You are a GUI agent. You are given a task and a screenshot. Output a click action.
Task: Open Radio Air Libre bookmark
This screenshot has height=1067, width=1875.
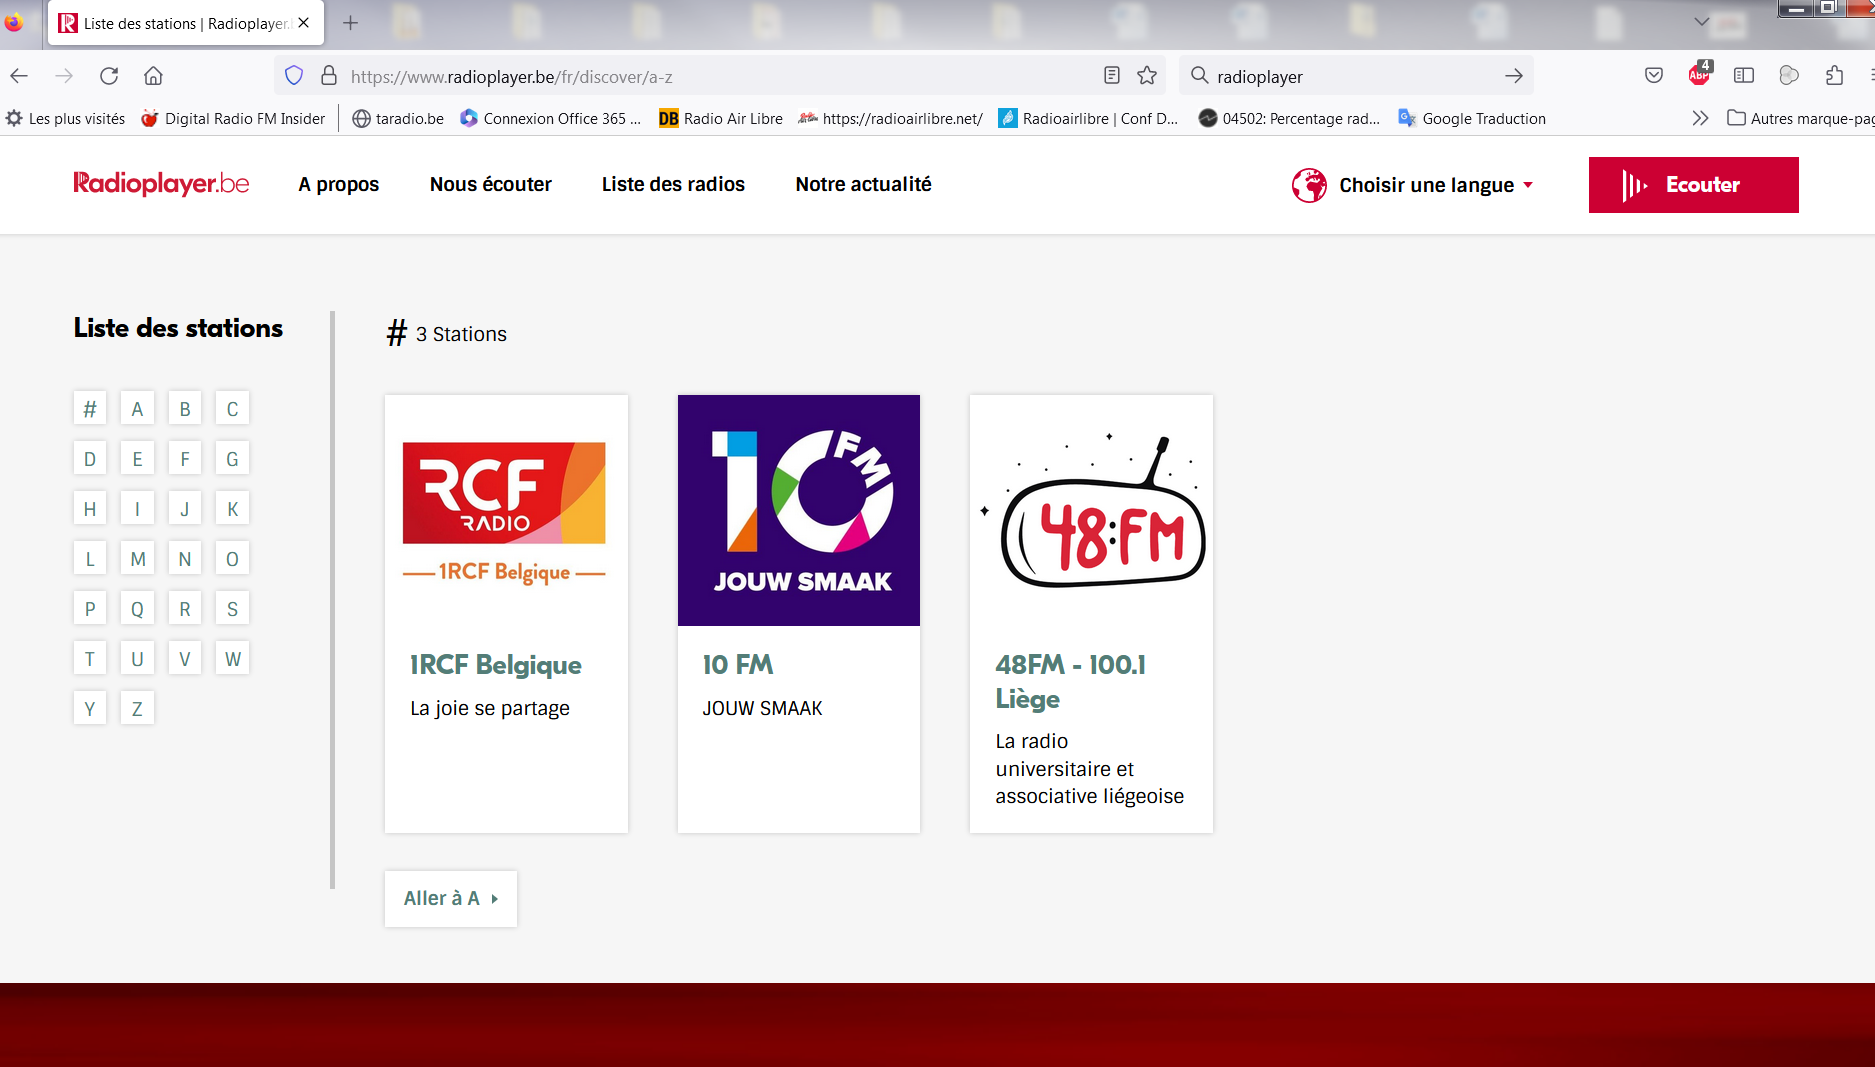[721, 118]
